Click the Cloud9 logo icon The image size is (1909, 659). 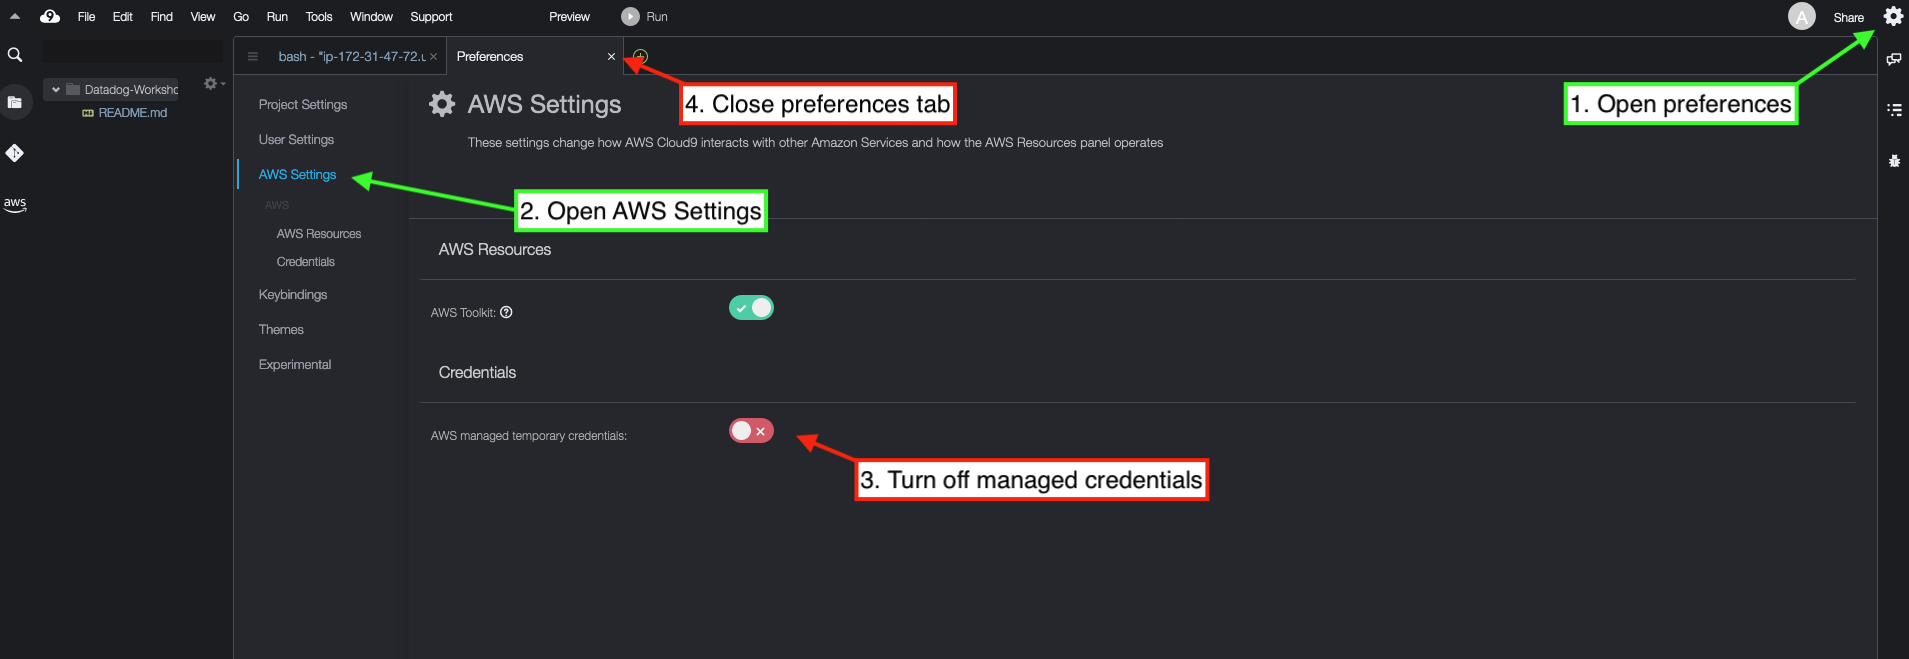pyautogui.click(x=50, y=16)
